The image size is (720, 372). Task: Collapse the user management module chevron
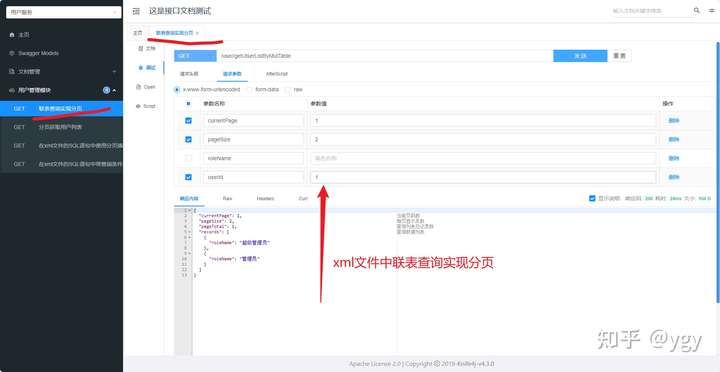tap(114, 90)
